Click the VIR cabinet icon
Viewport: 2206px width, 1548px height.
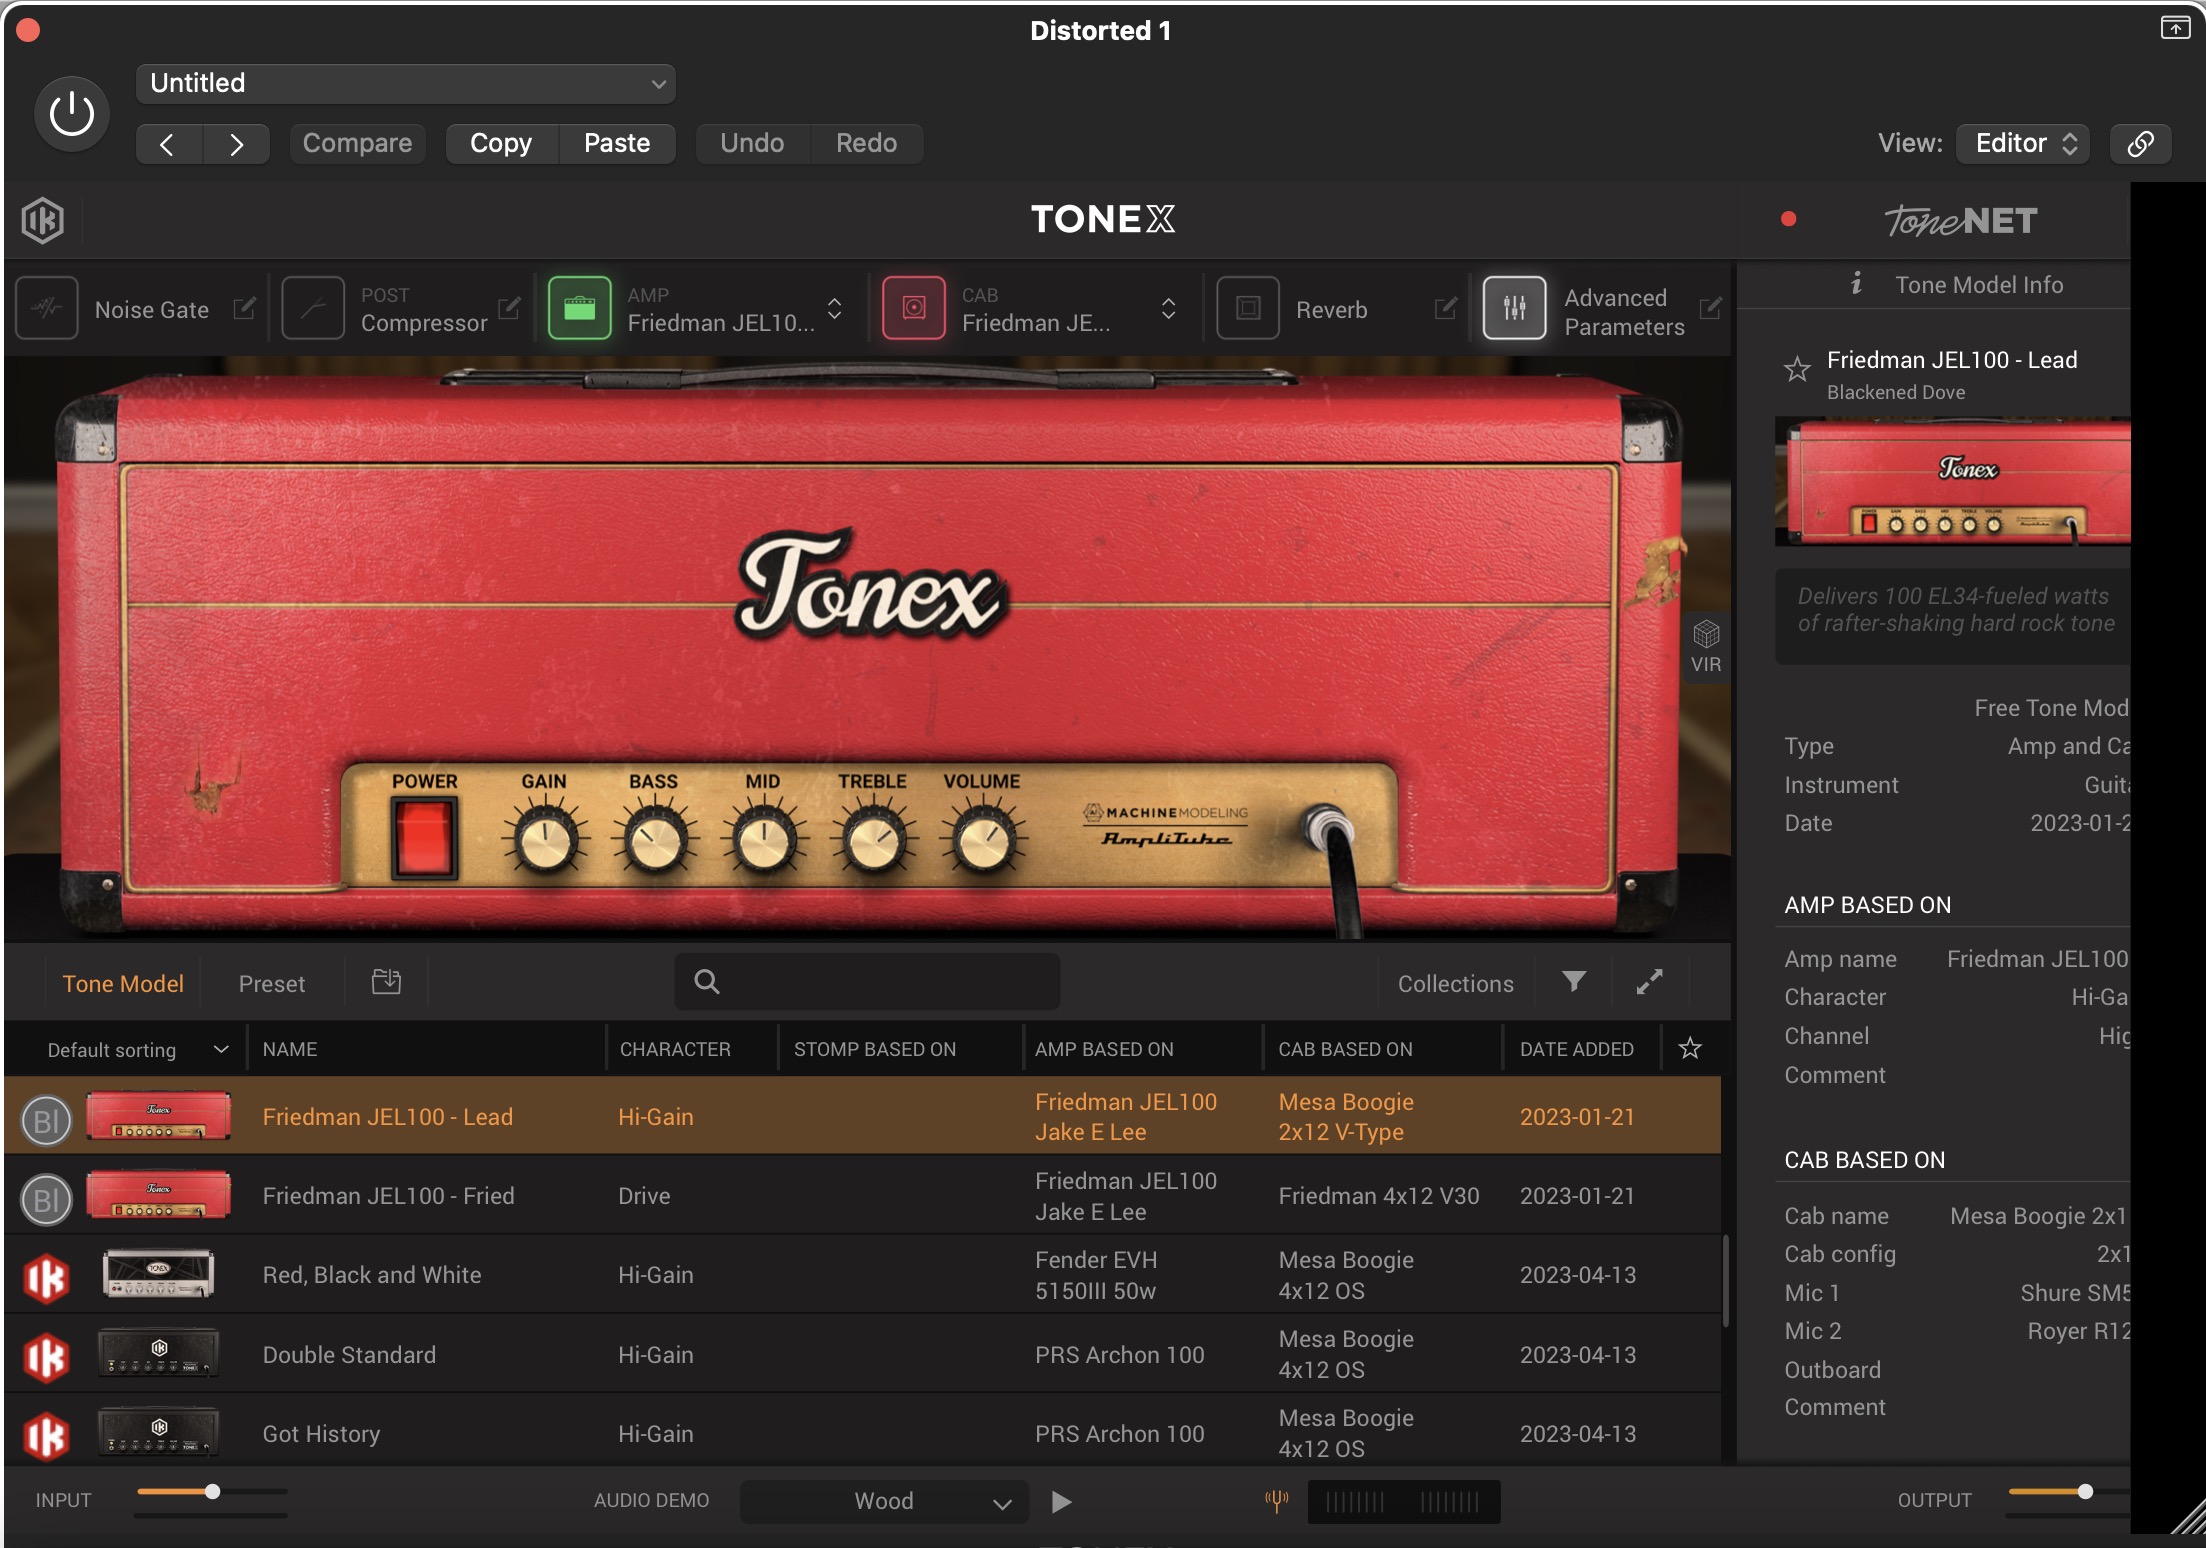pyautogui.click(x=1706, y=646)
